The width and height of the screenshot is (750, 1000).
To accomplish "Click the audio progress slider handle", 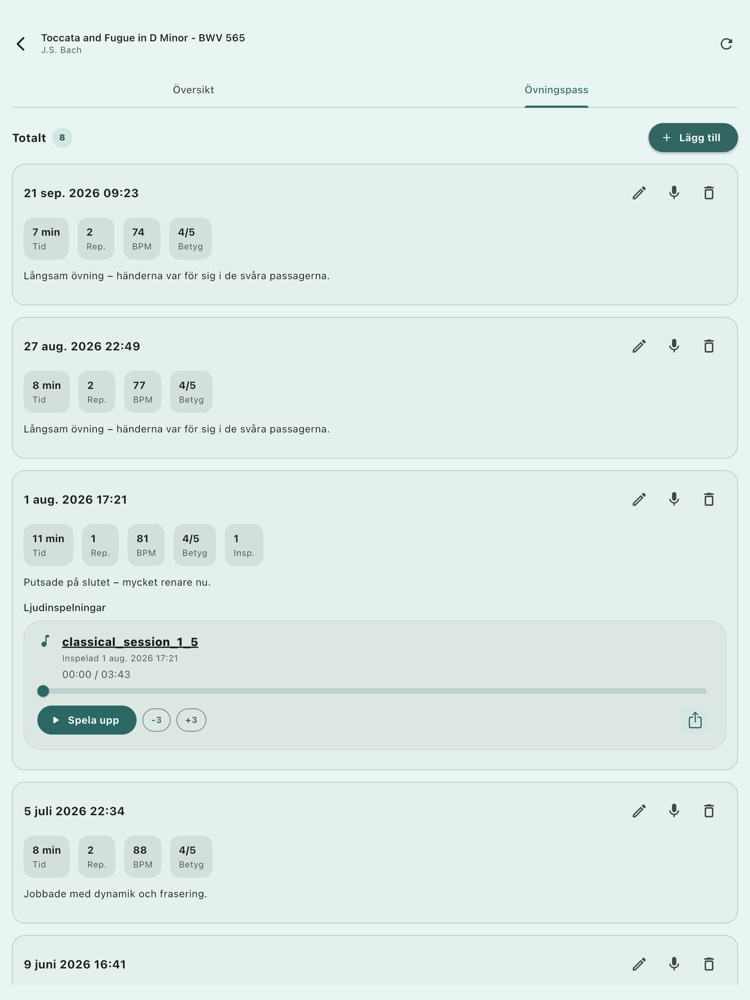I will pyautogui.click(x=43, y=691).
